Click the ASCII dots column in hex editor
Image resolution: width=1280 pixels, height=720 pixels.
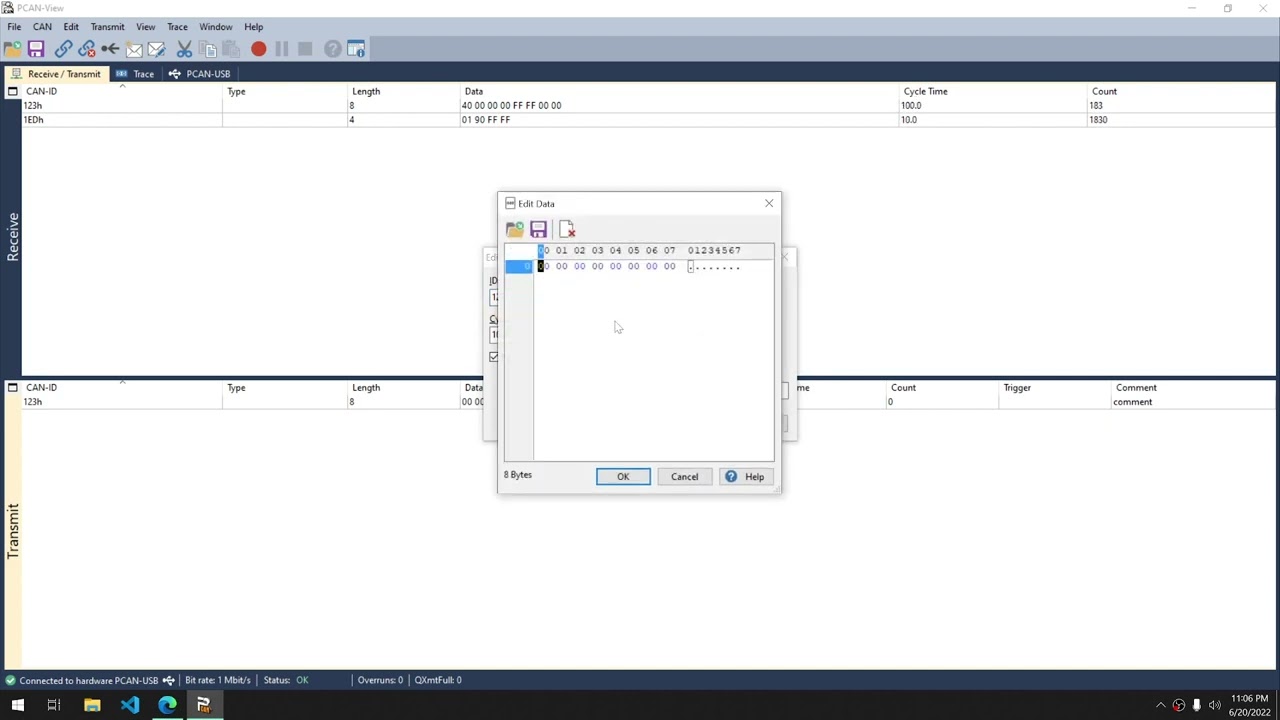[x=714, y=266]
